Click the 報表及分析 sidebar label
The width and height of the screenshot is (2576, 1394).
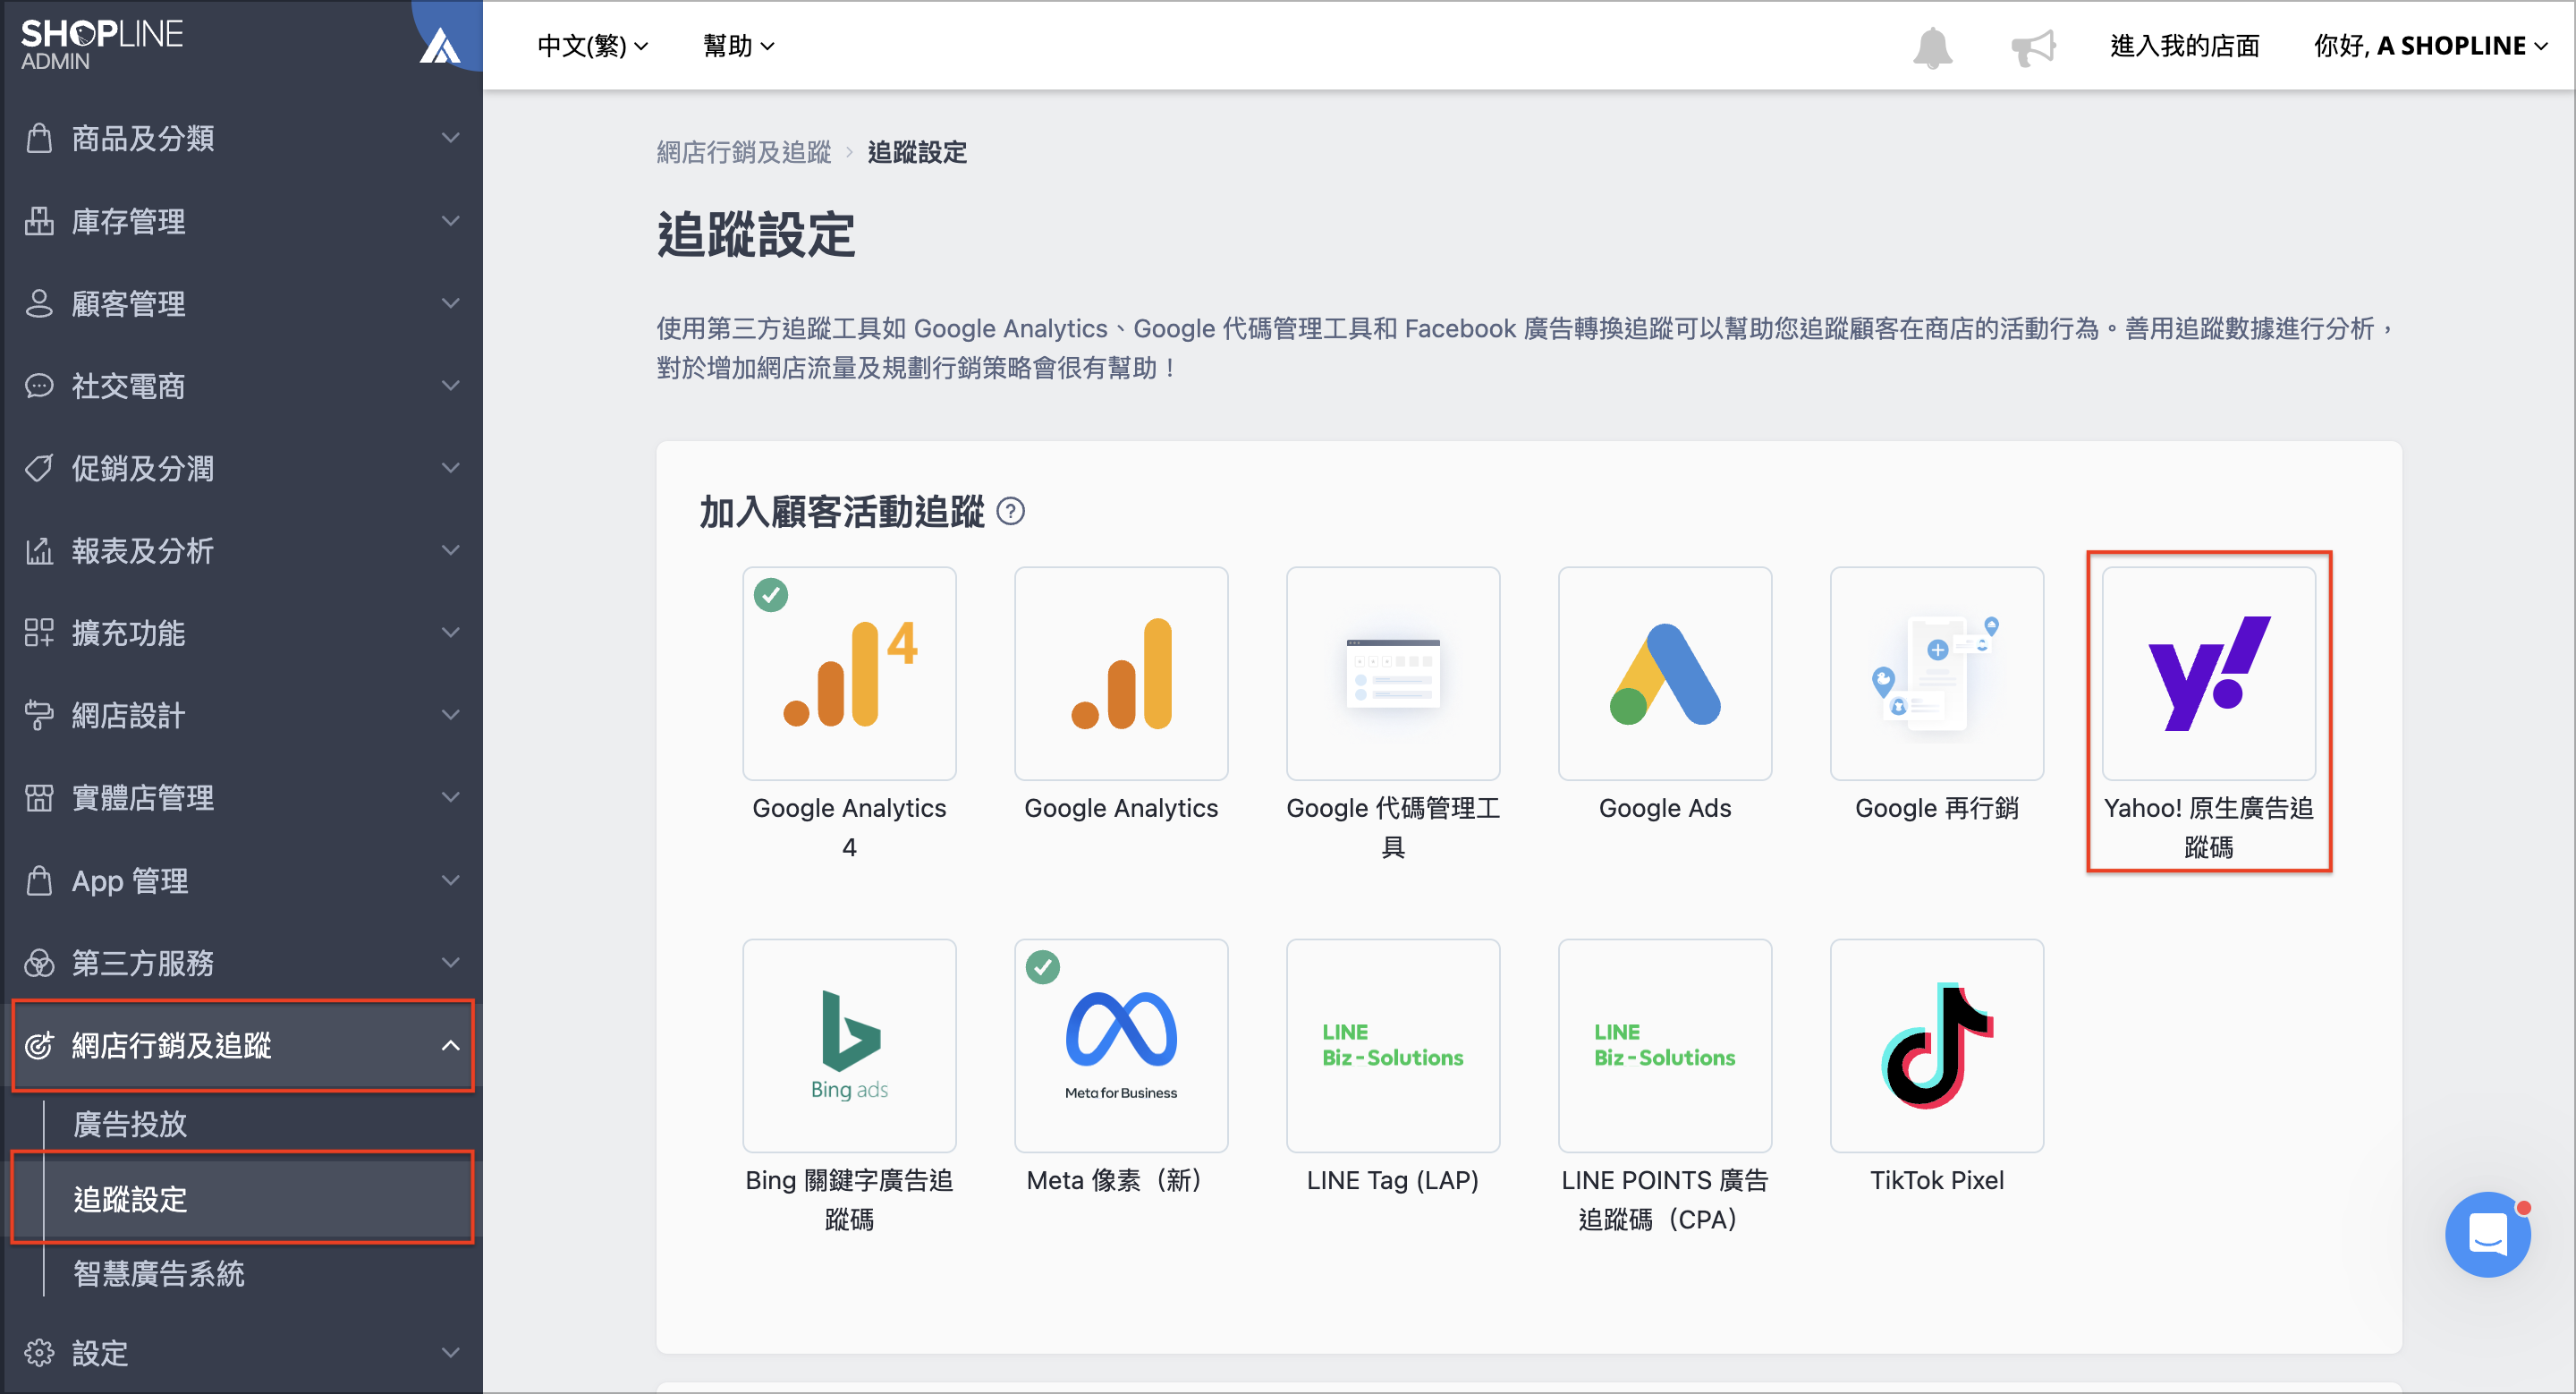tap(143, 551)
